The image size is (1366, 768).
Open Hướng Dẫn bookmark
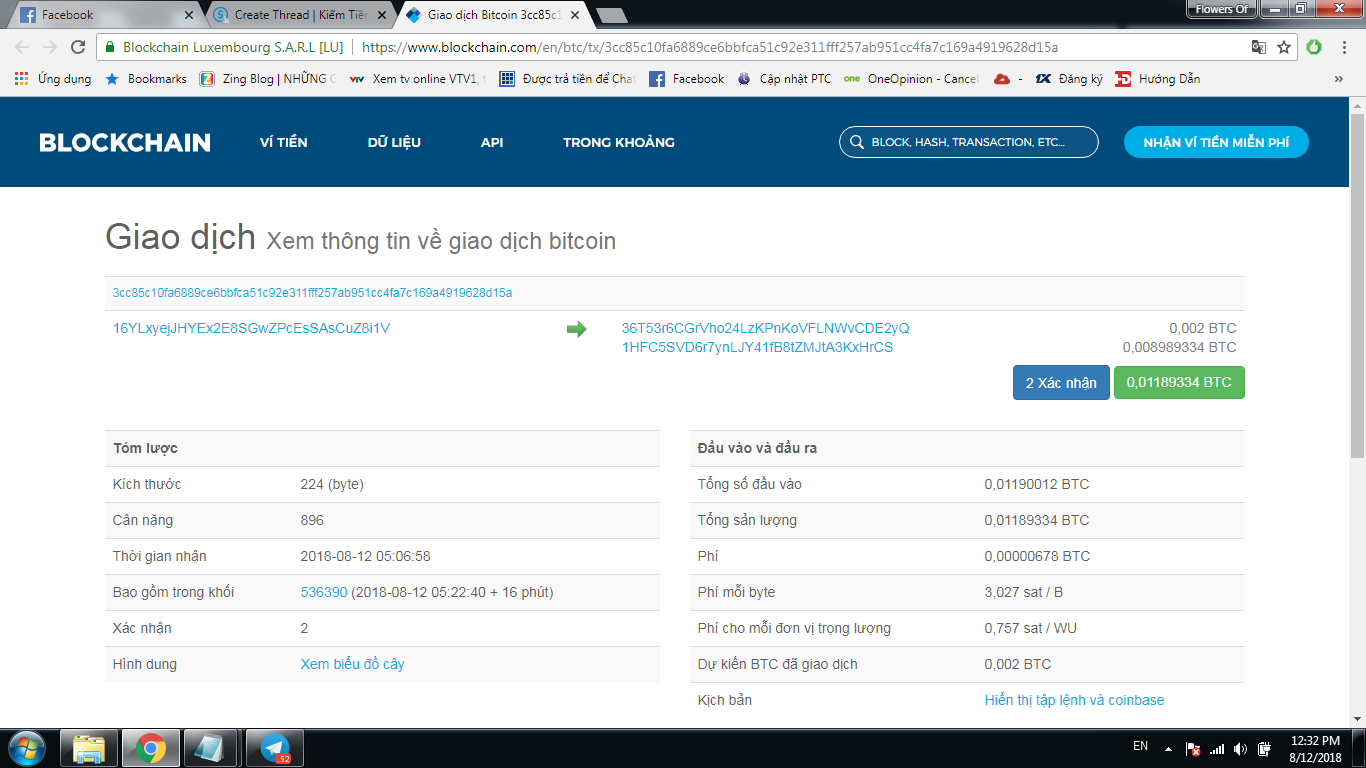coord(1158,79)
